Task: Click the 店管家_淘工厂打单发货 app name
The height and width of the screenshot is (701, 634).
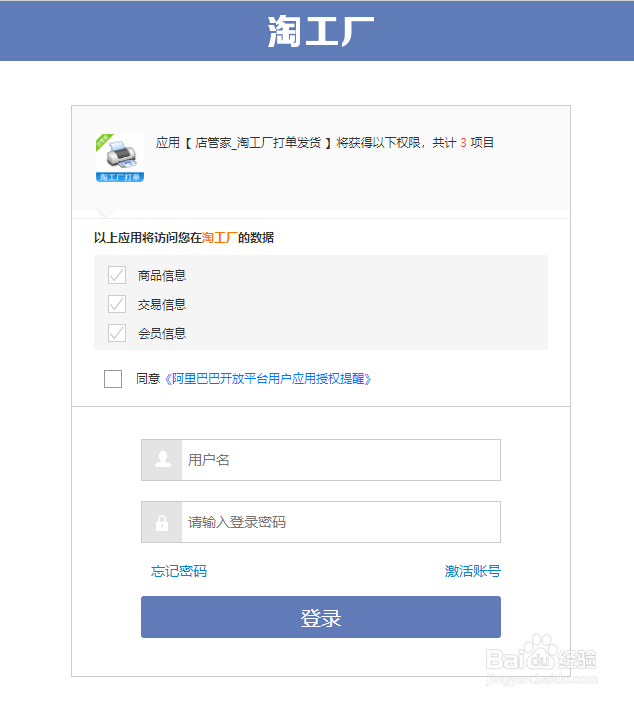Action: coord(258,143)
